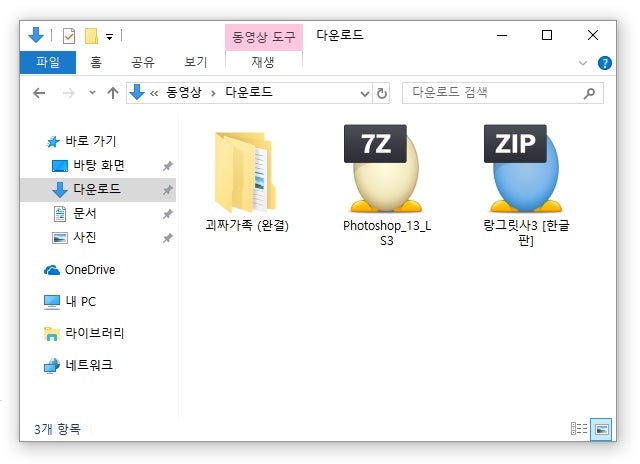
Task: Open the 재생 ribbon tab
Action: click(263, 62)
